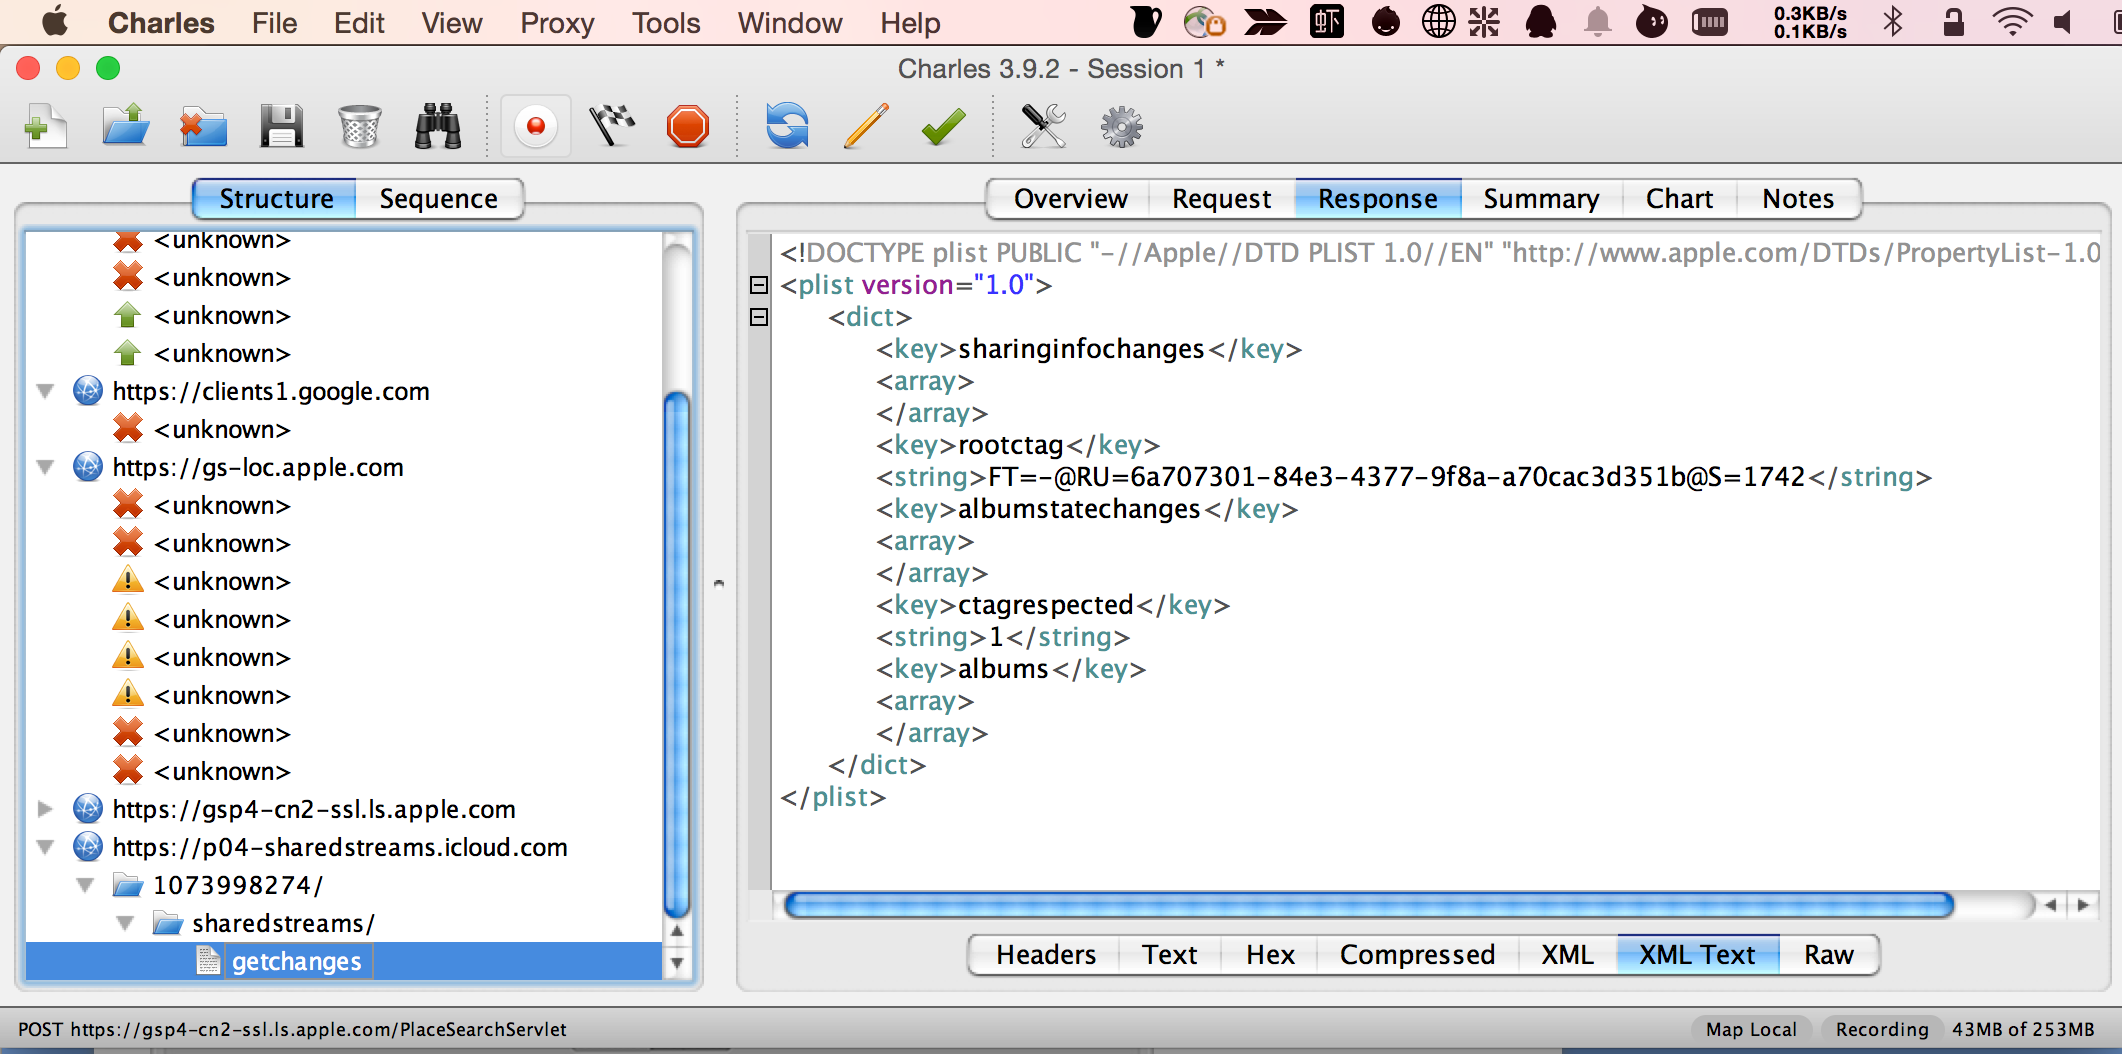
Task: Collapse the p04-sharedstreams.icloud.com host node
Action: [45, 847]
